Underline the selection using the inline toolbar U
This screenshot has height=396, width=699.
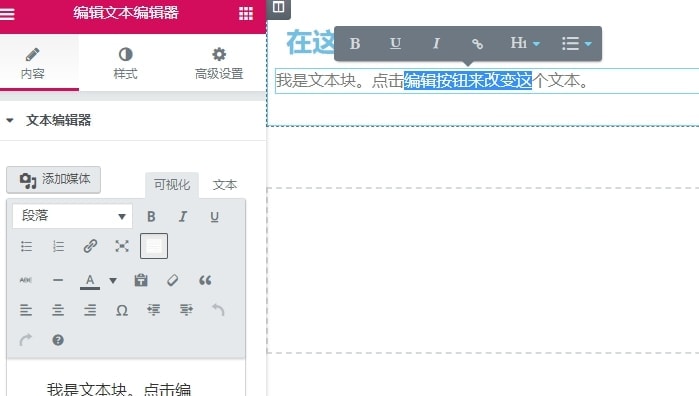pos(395,44)
